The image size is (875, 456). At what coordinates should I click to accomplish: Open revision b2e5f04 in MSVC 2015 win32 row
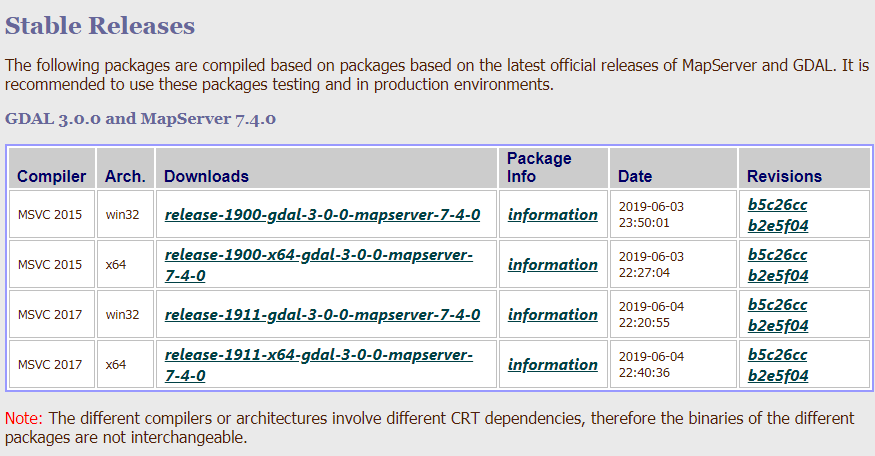point(777,226)
